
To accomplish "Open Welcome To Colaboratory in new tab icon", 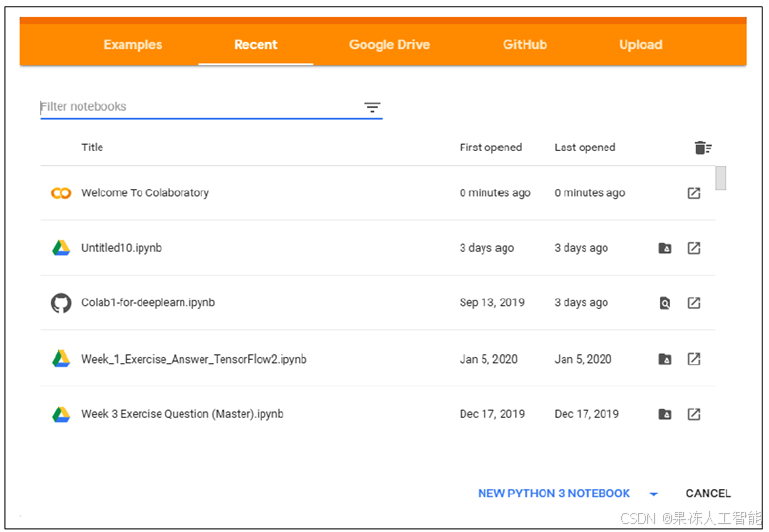I will (693, 193).
